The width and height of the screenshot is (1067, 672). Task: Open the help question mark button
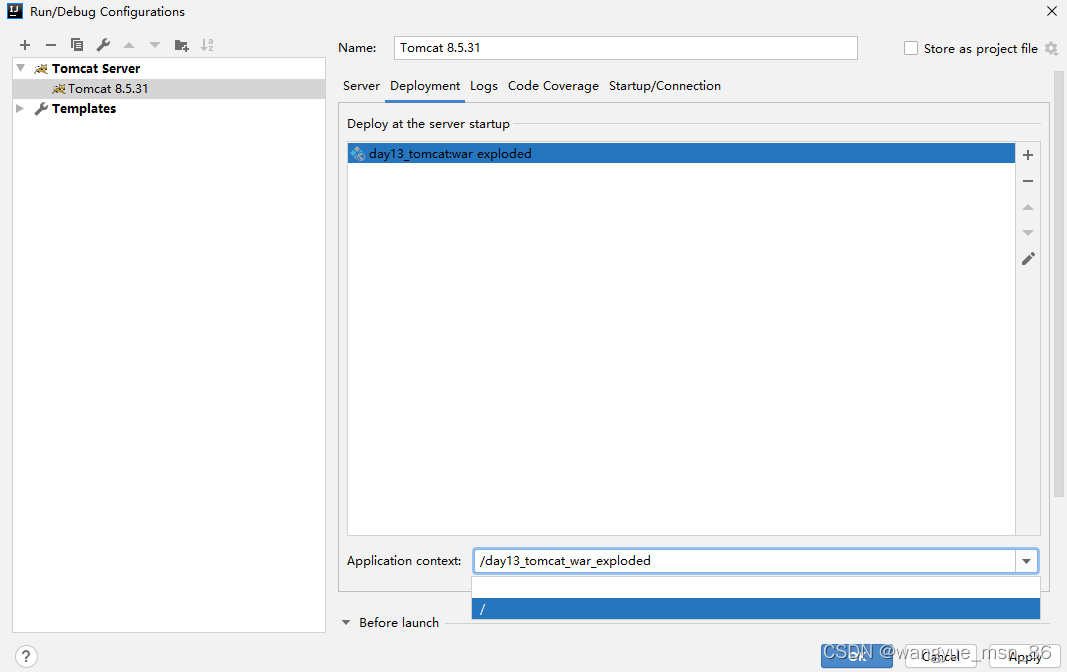pyautogui.click(x=26, y=656)
